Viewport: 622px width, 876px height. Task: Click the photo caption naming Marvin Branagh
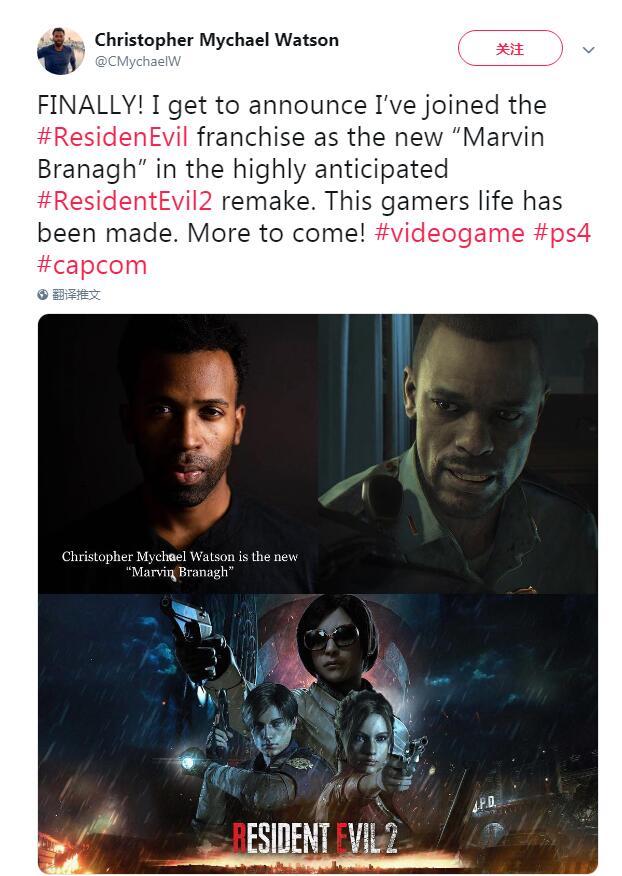click(x=179, y=564)
